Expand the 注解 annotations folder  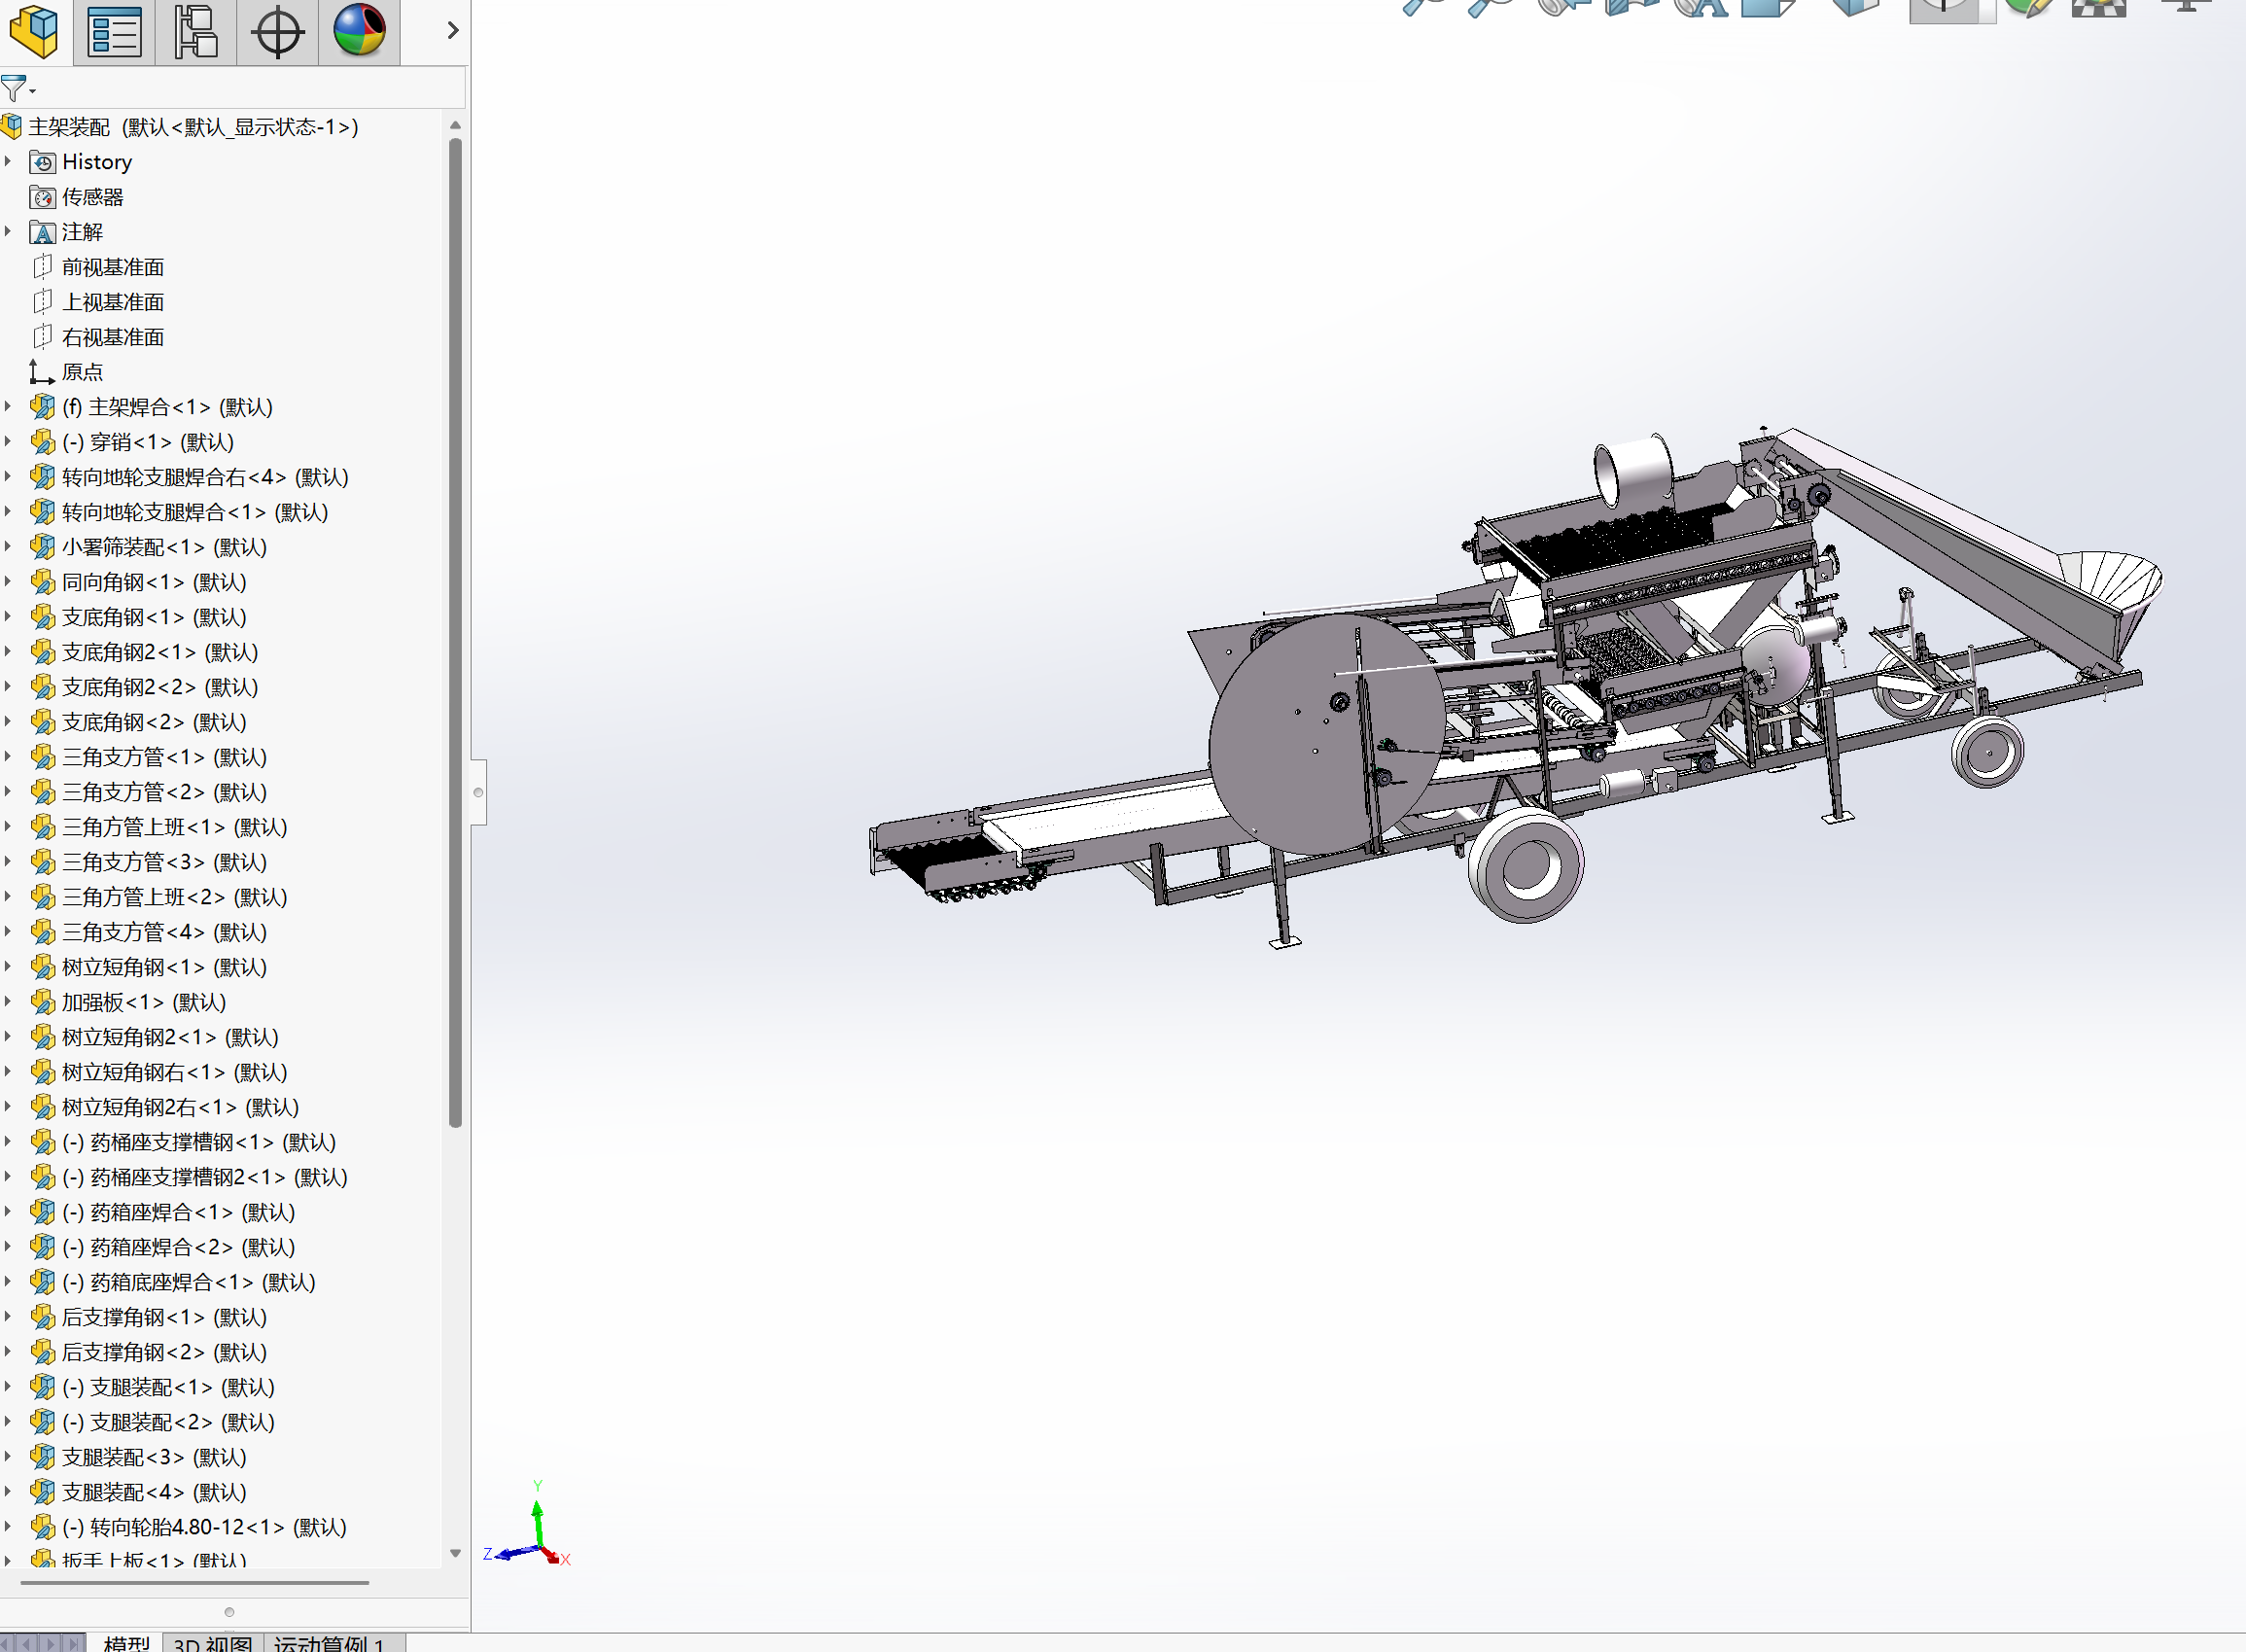[x=8, y=231]
